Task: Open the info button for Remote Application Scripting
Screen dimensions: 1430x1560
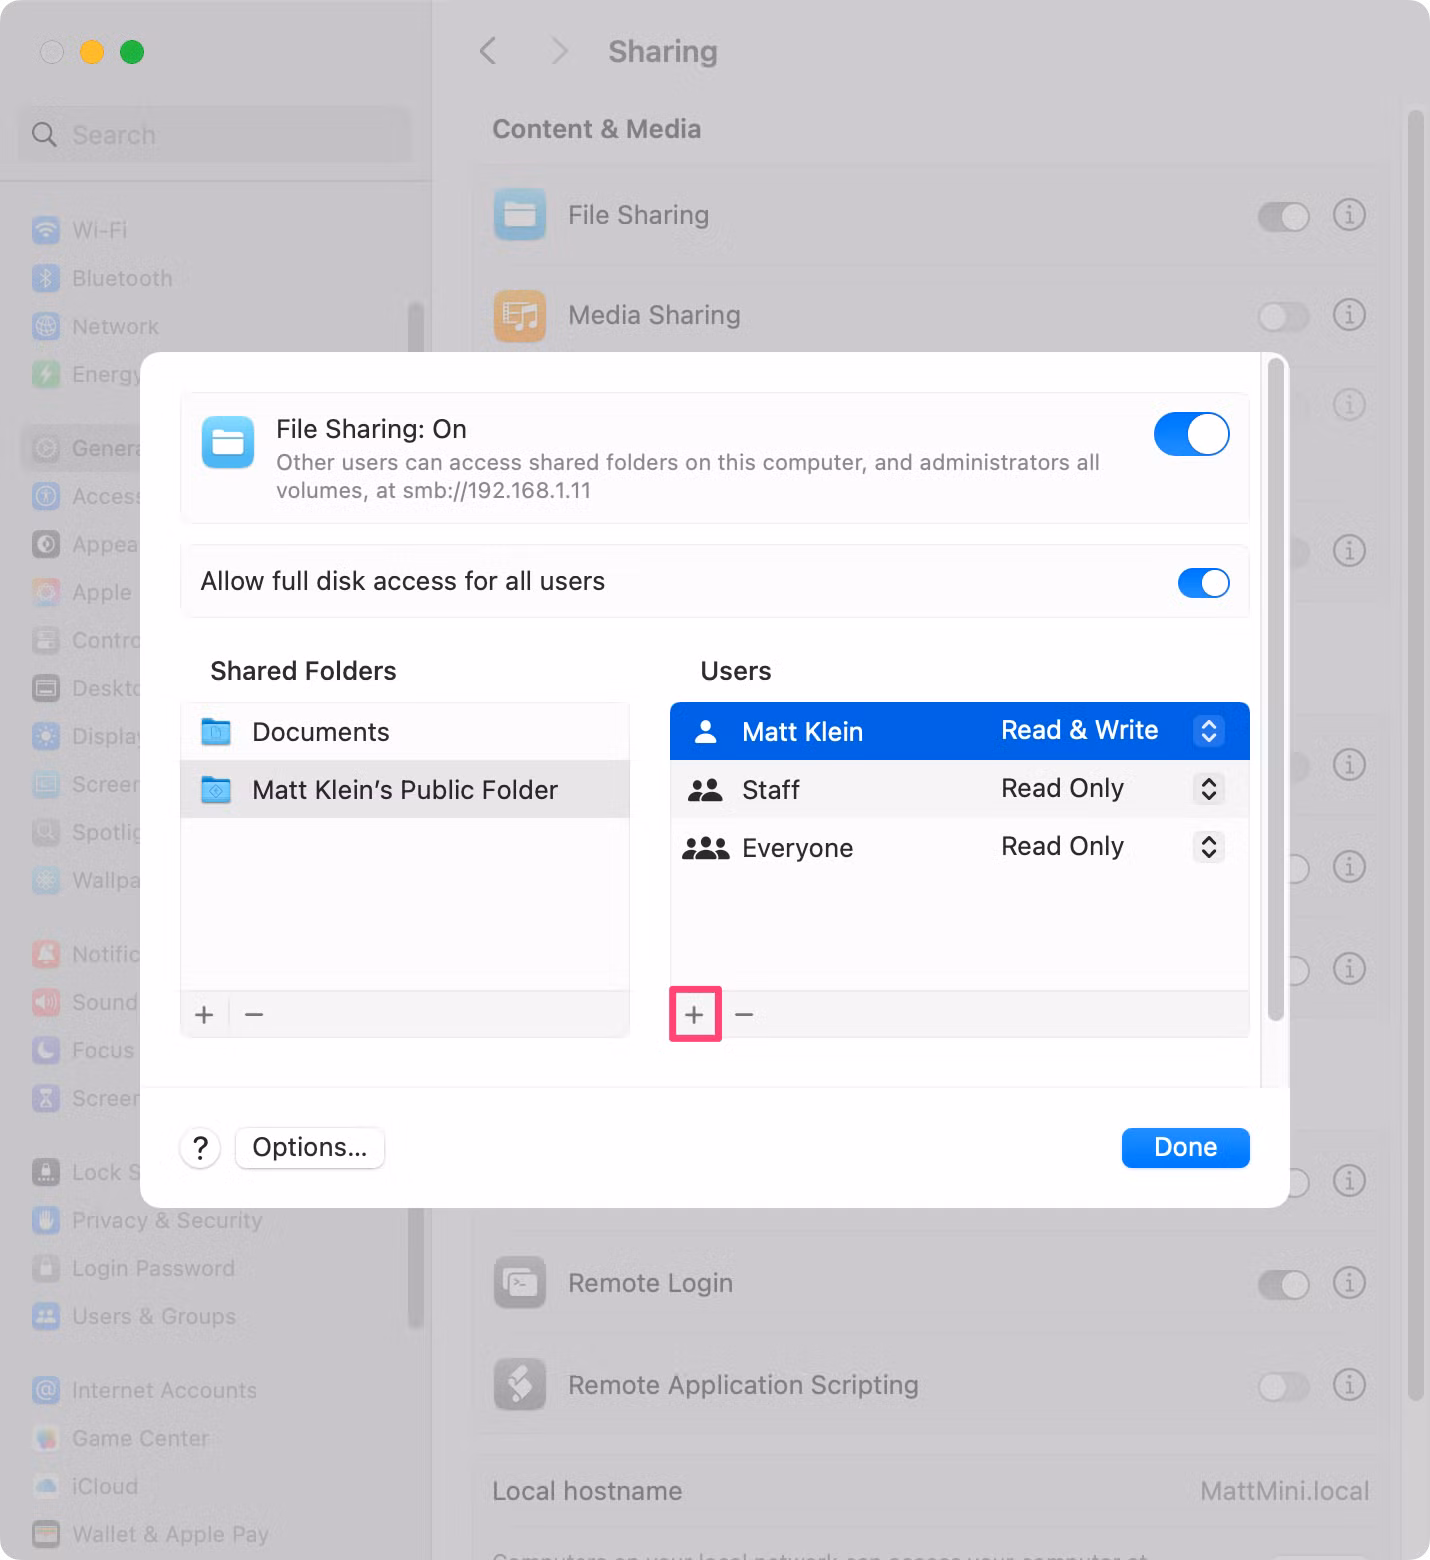Action: [1349, 1385]
